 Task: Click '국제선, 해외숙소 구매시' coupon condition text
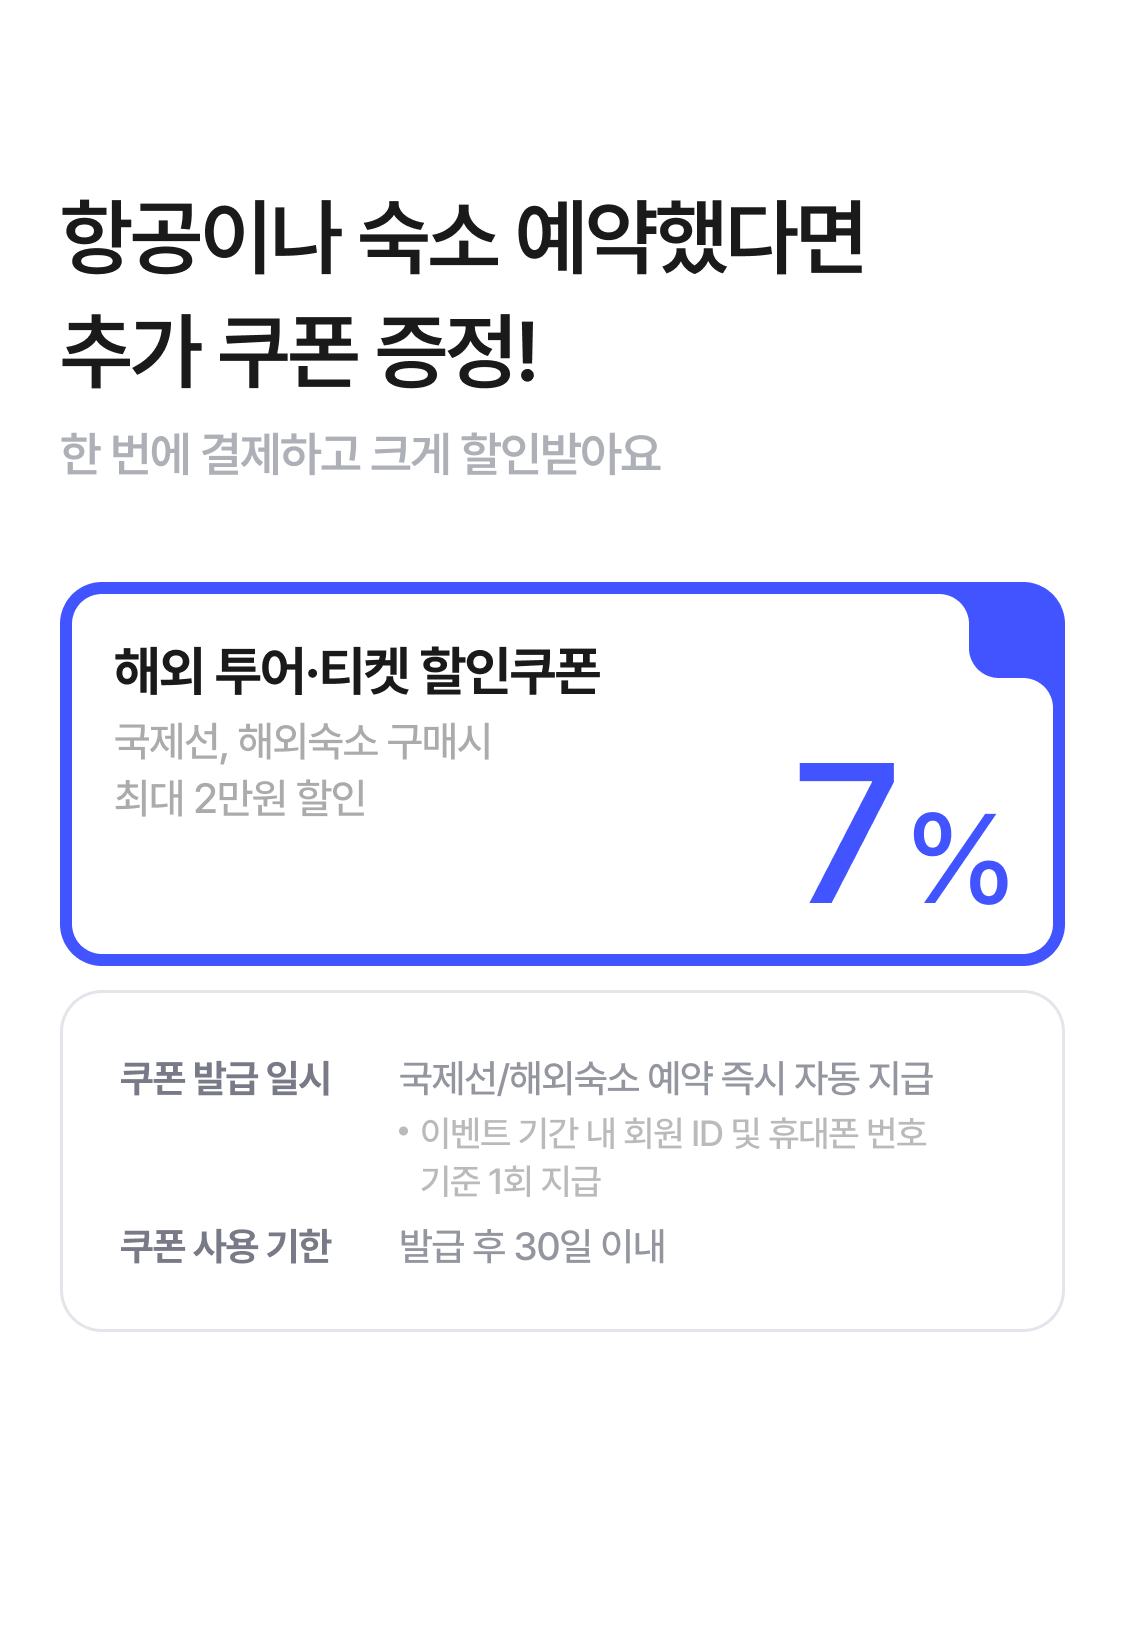tap(303, 741)
